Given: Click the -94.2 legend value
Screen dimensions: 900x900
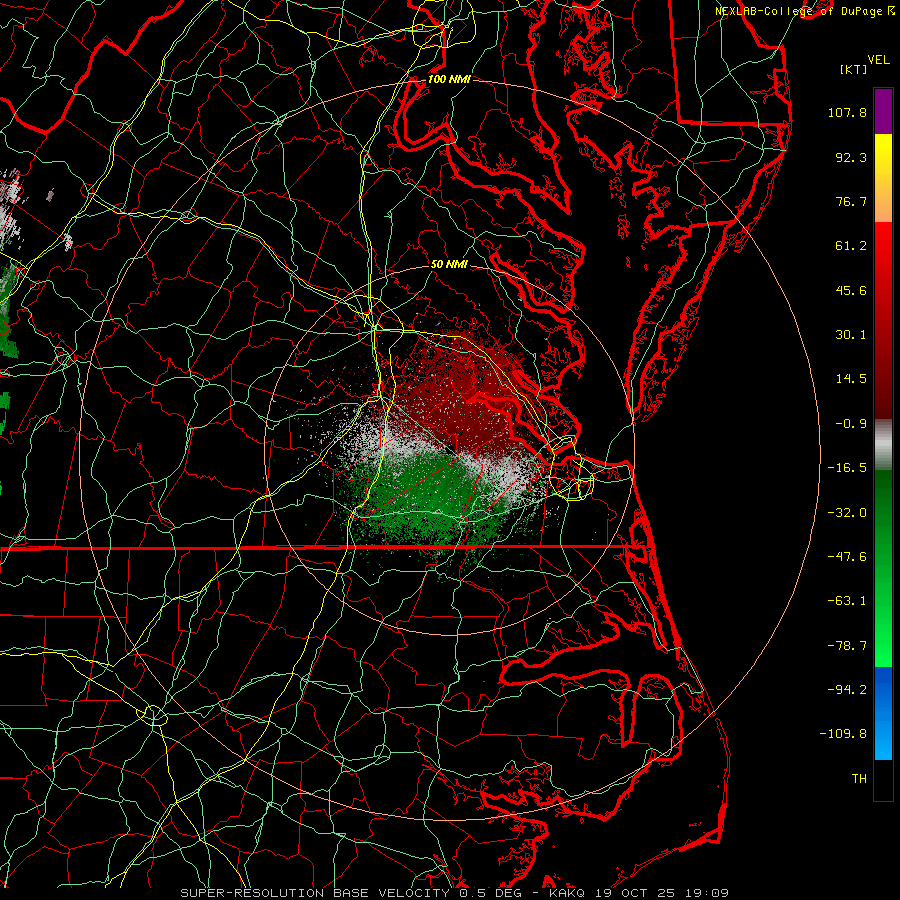Looking at the screenshot, I should point(847,689).
